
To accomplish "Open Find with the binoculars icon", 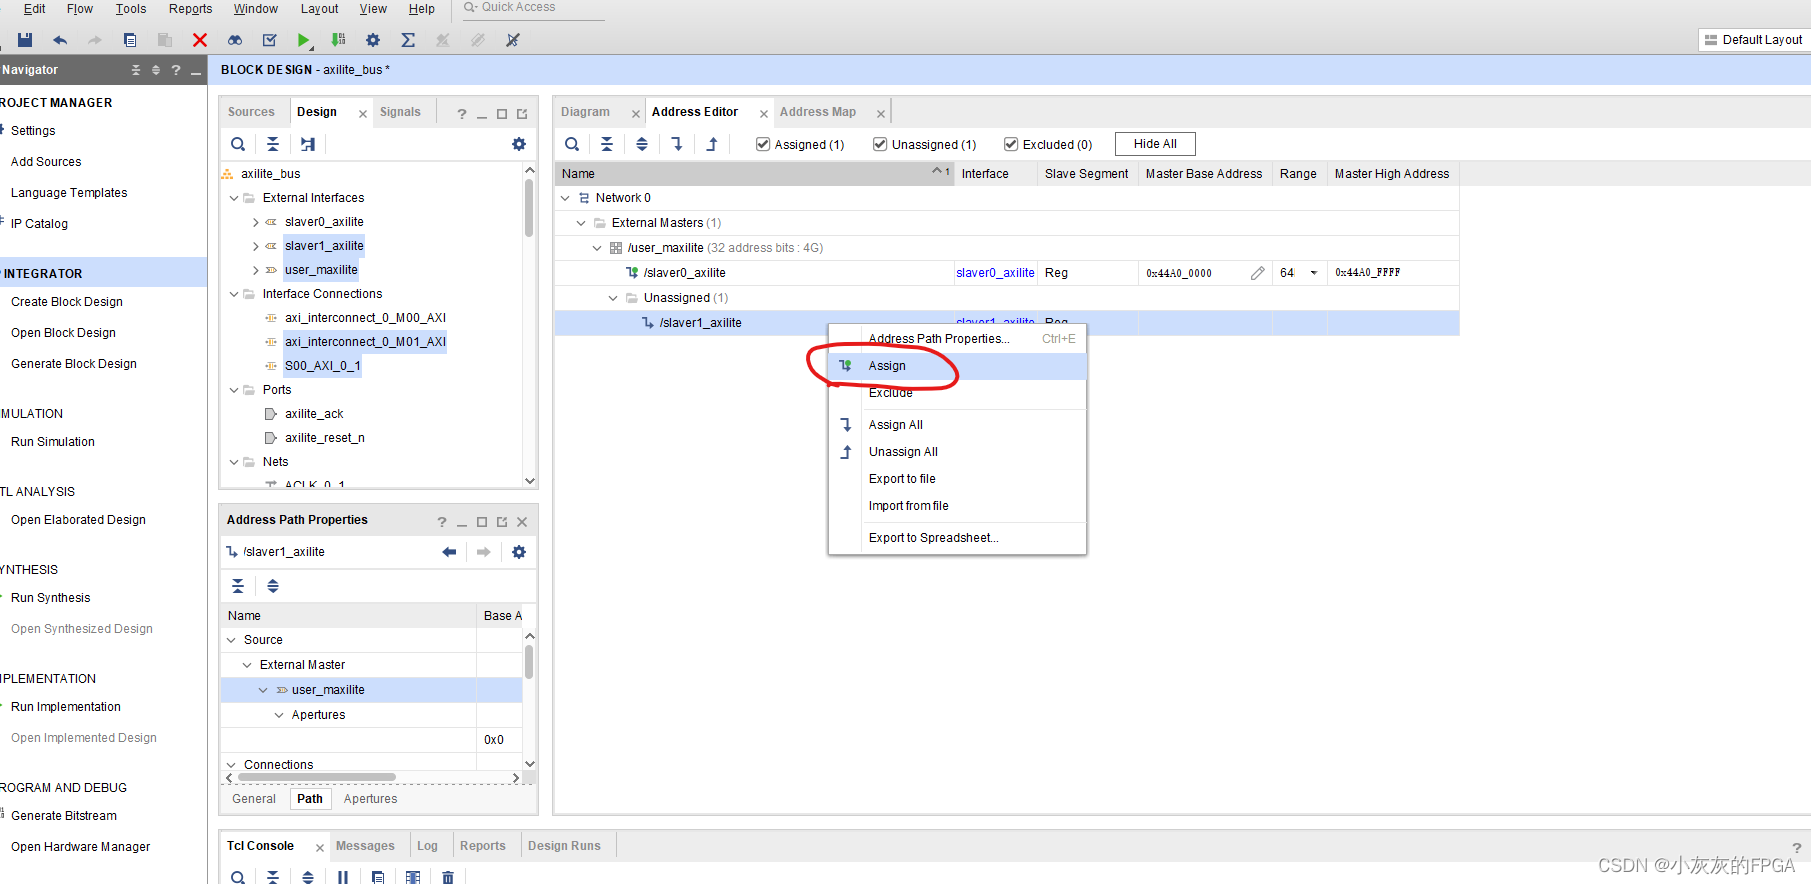I will pyautogui.click(x=235, y=40).
